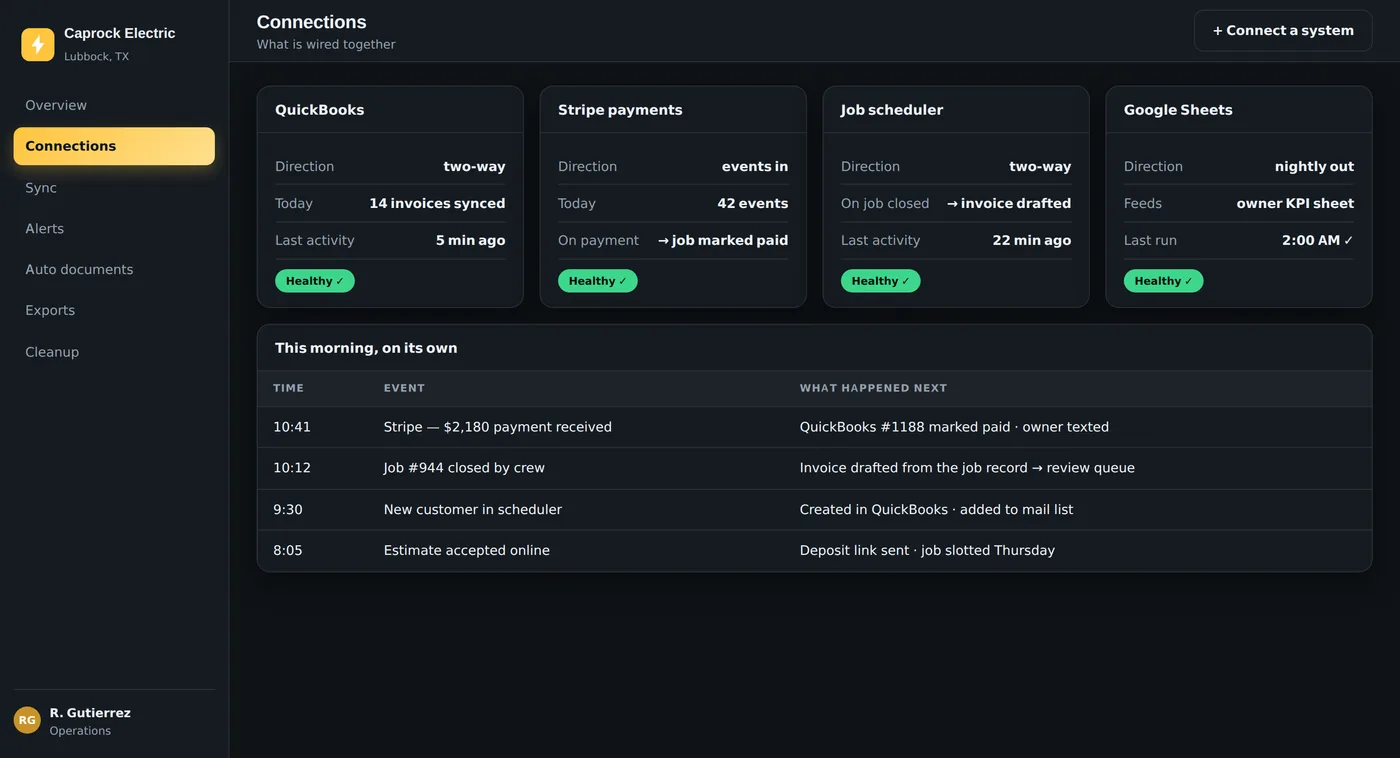
Task: Open the QuickBooks card title
Action: [x=320, y=110]
